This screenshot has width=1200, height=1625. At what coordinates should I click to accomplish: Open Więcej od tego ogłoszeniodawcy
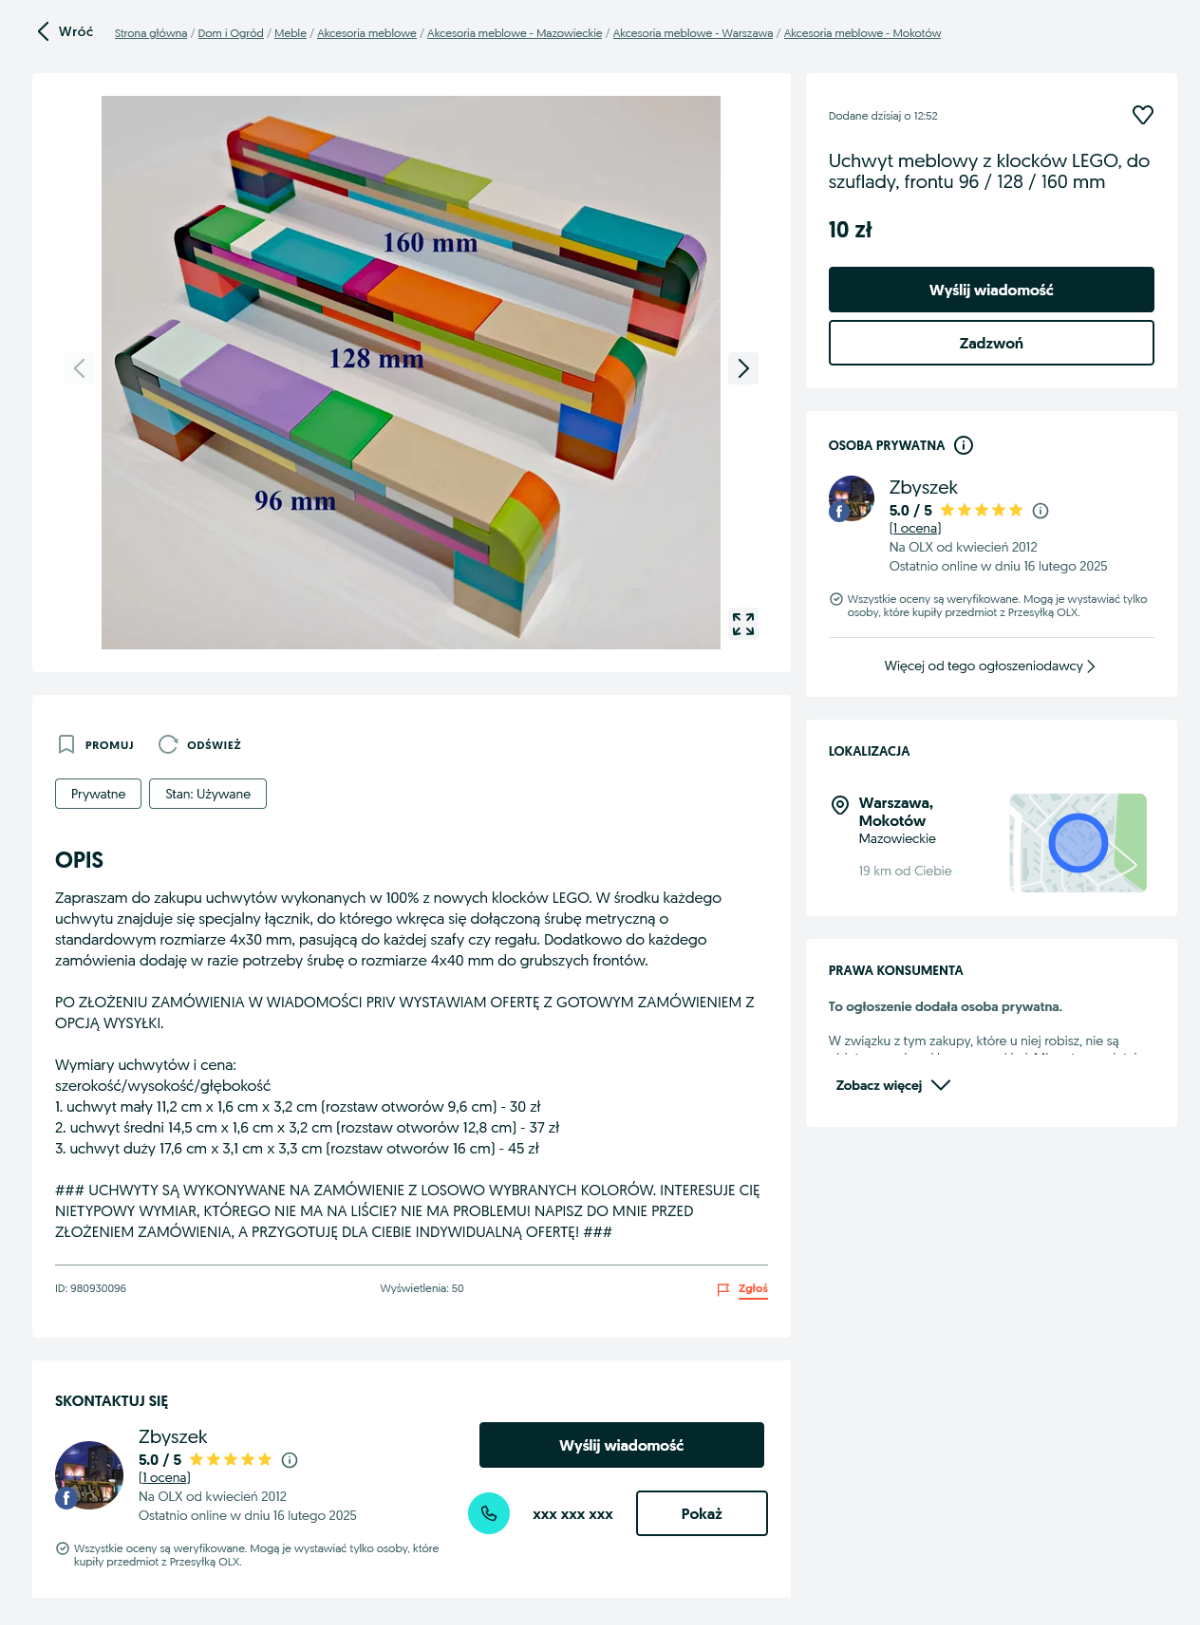coord(990,666)
